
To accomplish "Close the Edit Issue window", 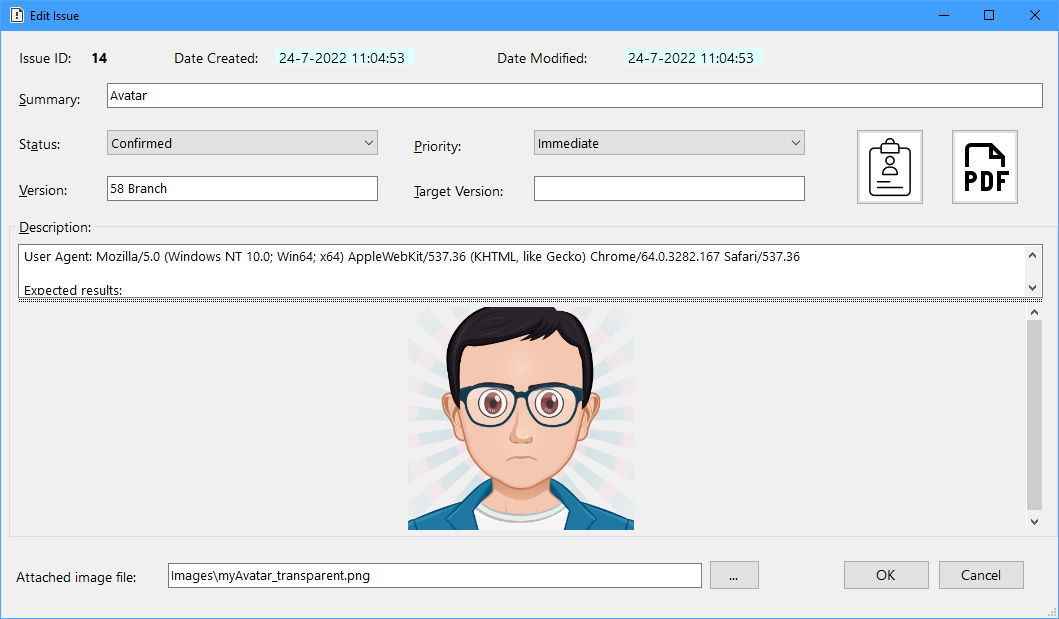I will pyautogui.click(x=1035, y=15).
